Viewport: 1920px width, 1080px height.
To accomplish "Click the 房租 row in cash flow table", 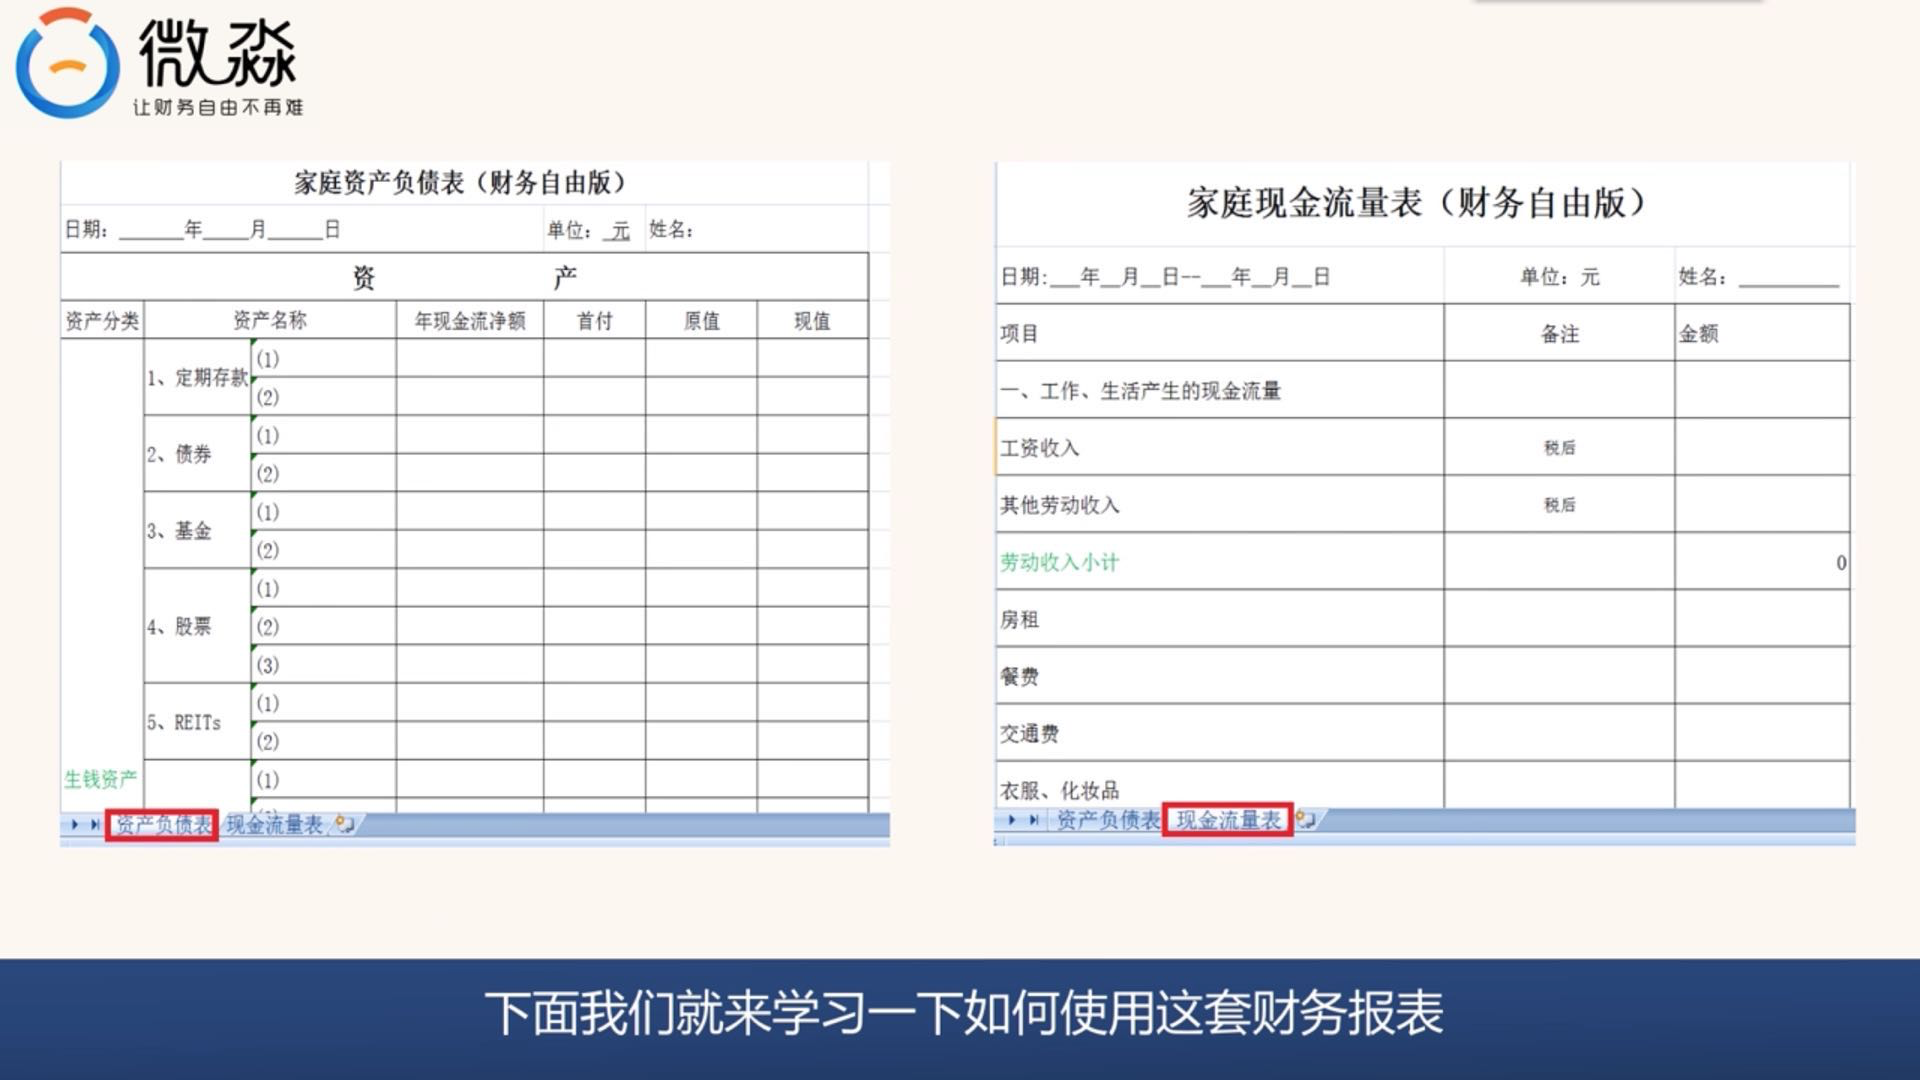I will 1020,619.
